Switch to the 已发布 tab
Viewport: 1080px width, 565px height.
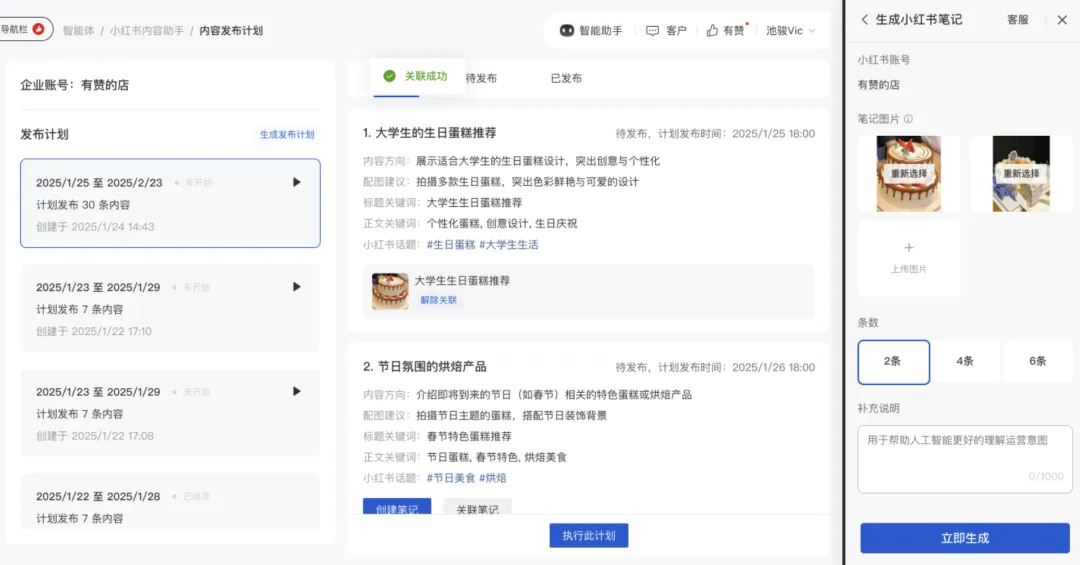pyautogui.click(x=566, y=78)
